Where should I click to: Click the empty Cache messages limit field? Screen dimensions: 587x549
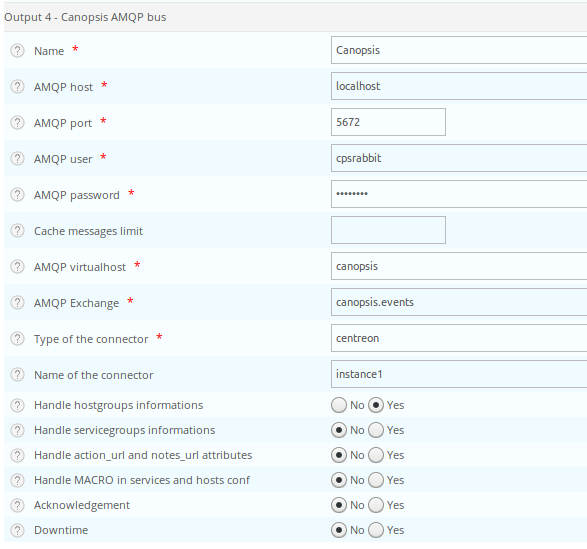(x=388, y=230)
